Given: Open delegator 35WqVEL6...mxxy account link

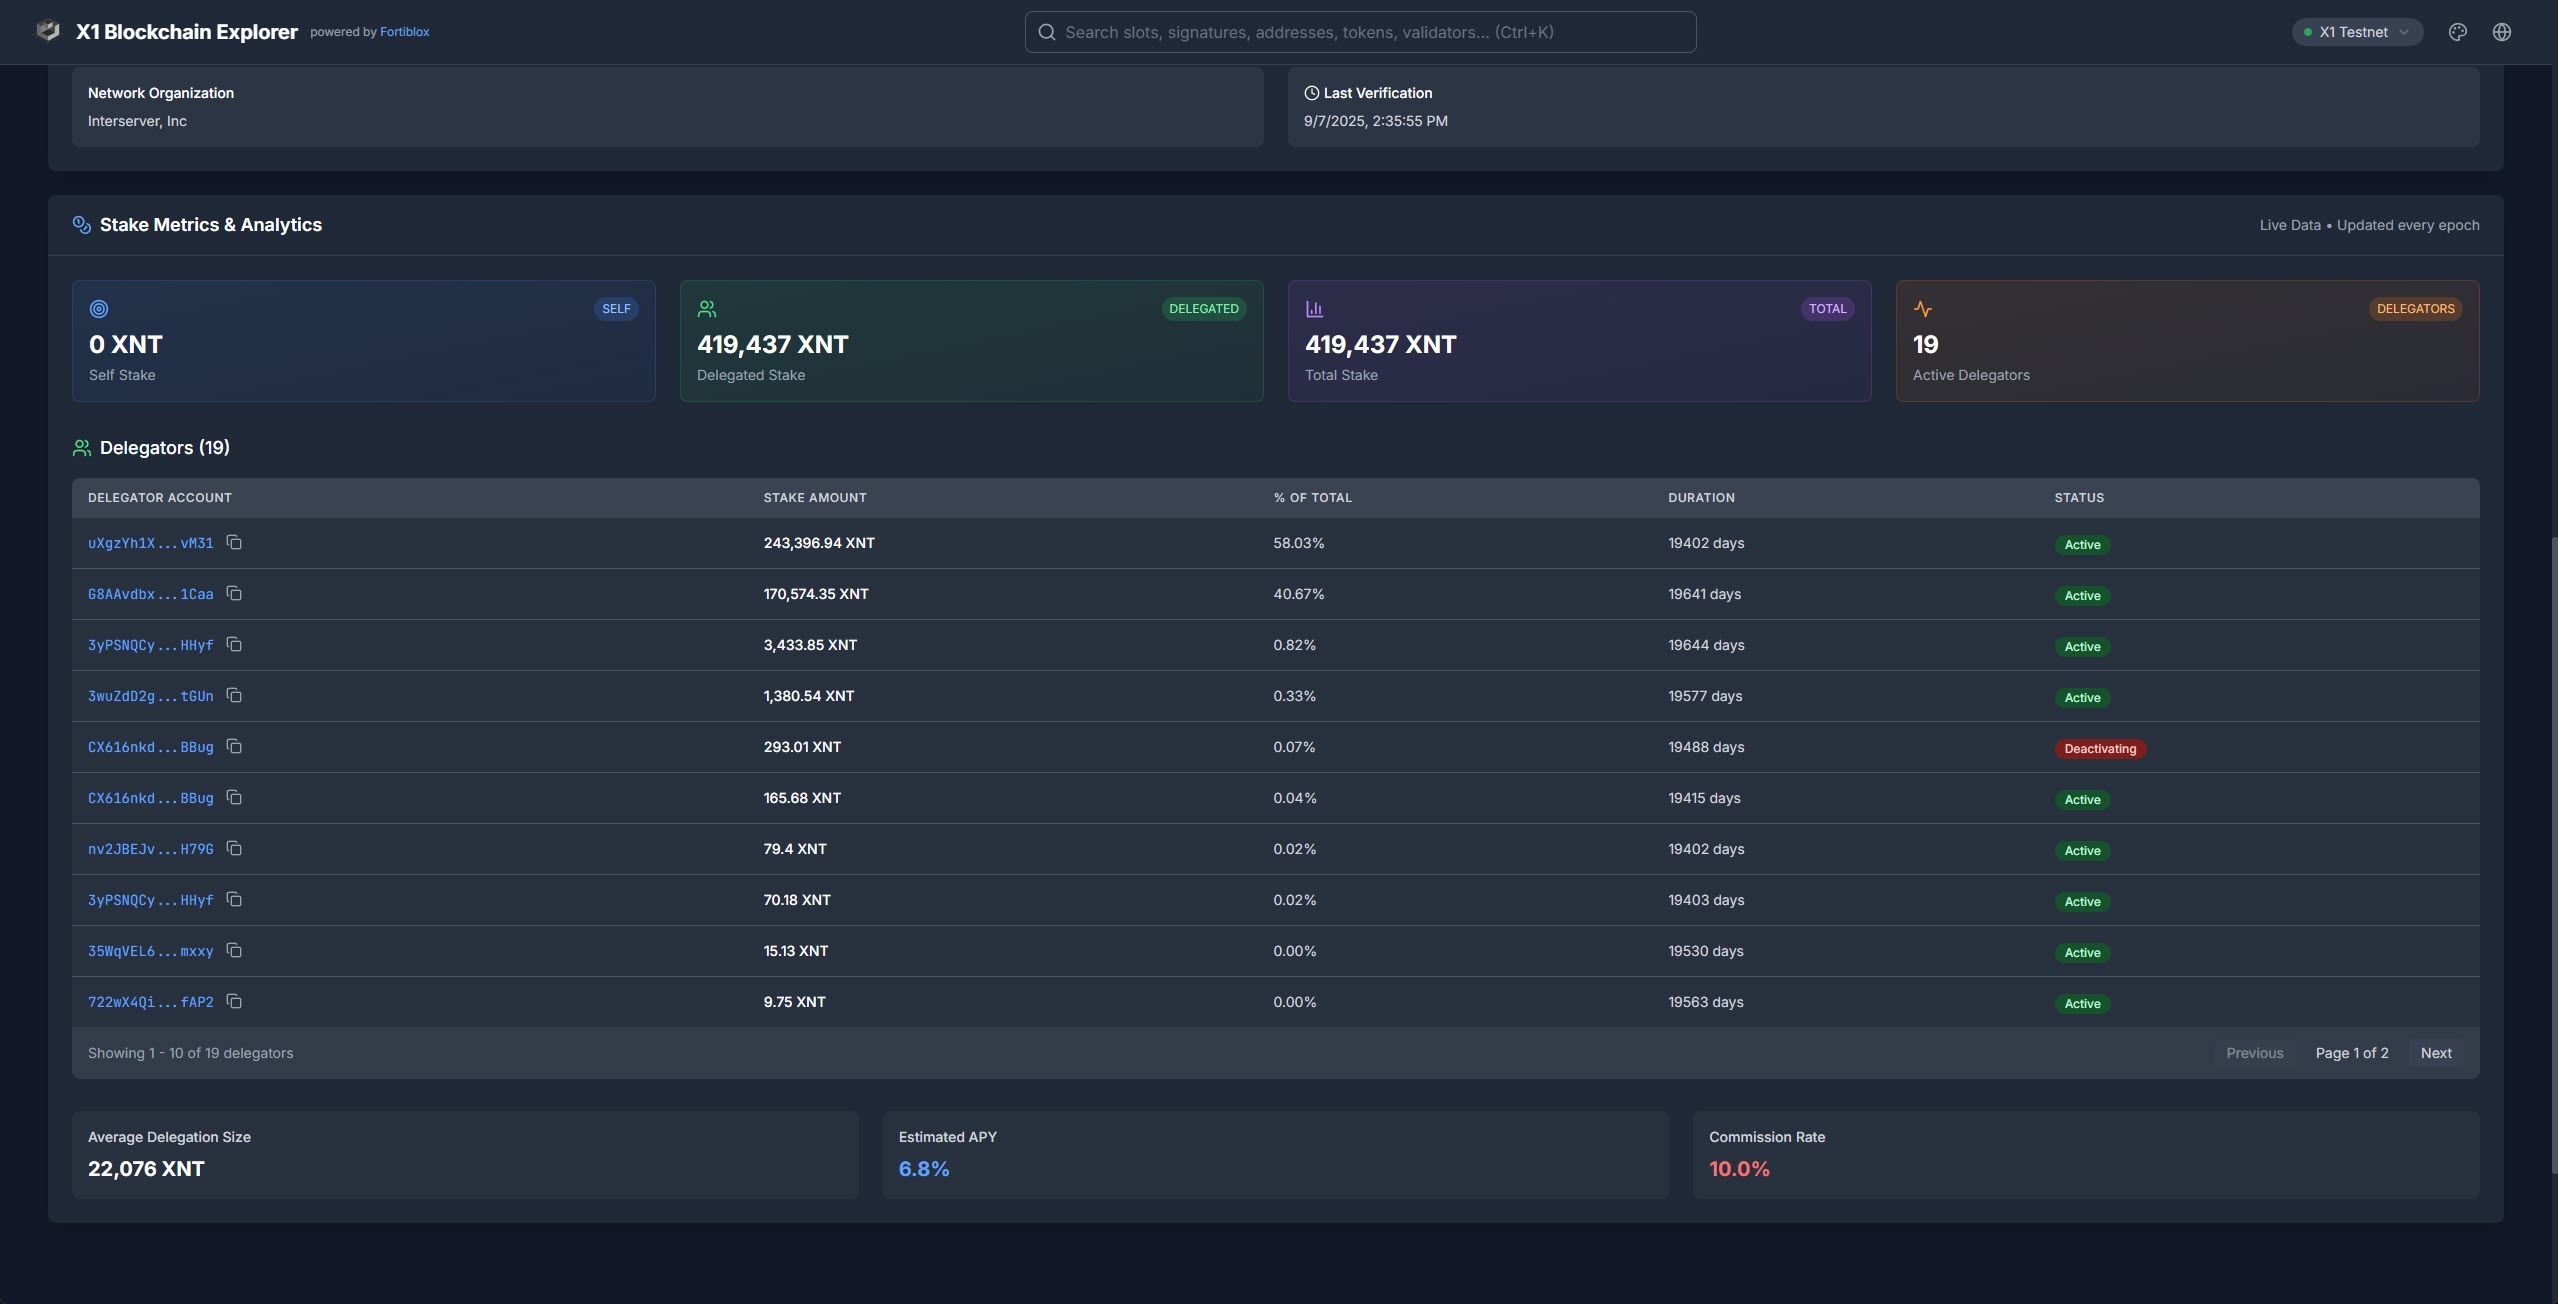Looking at the screenshot, I should click(x=150, y=951).
